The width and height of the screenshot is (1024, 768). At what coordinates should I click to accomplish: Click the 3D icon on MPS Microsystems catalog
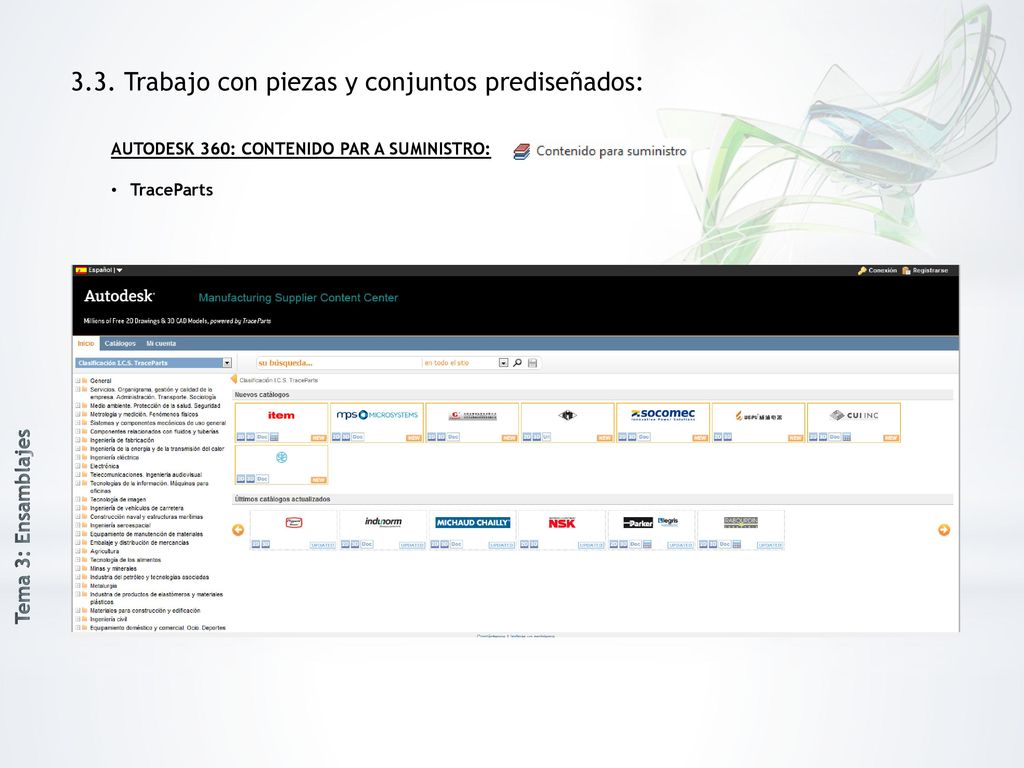coord(345,437)
